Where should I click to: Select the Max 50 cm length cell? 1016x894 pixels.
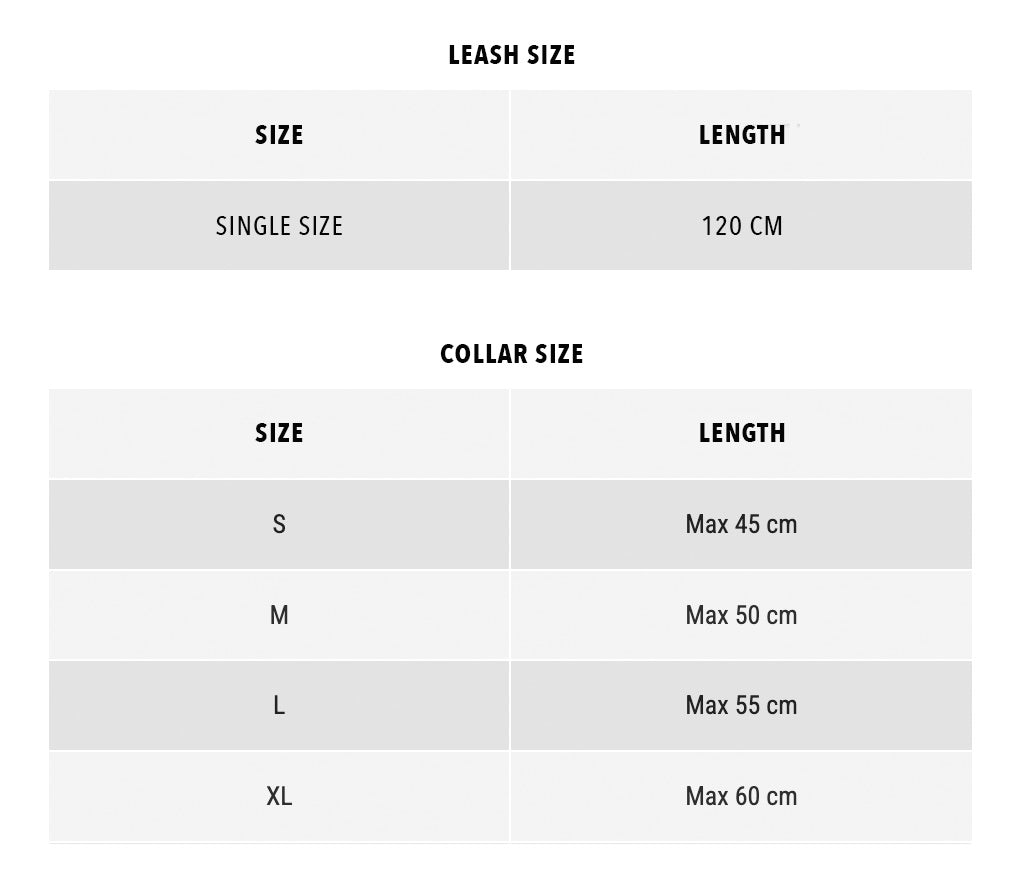(742, 615)
